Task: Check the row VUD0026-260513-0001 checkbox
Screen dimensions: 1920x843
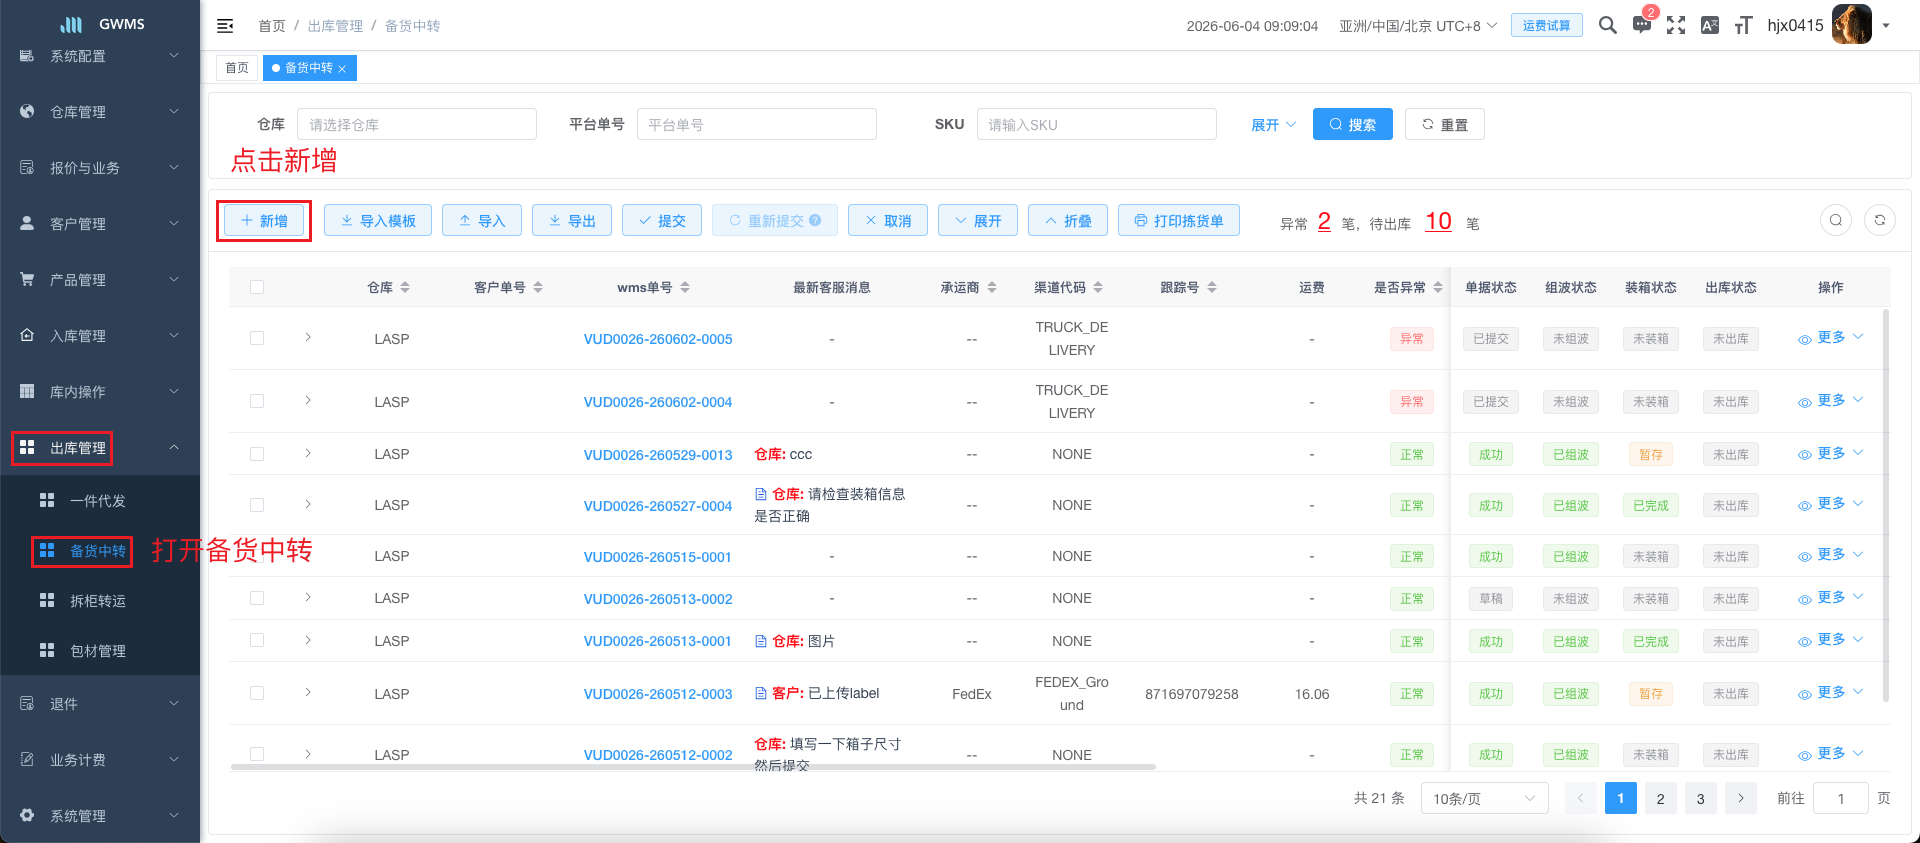Action: click(x=257, y=640)
